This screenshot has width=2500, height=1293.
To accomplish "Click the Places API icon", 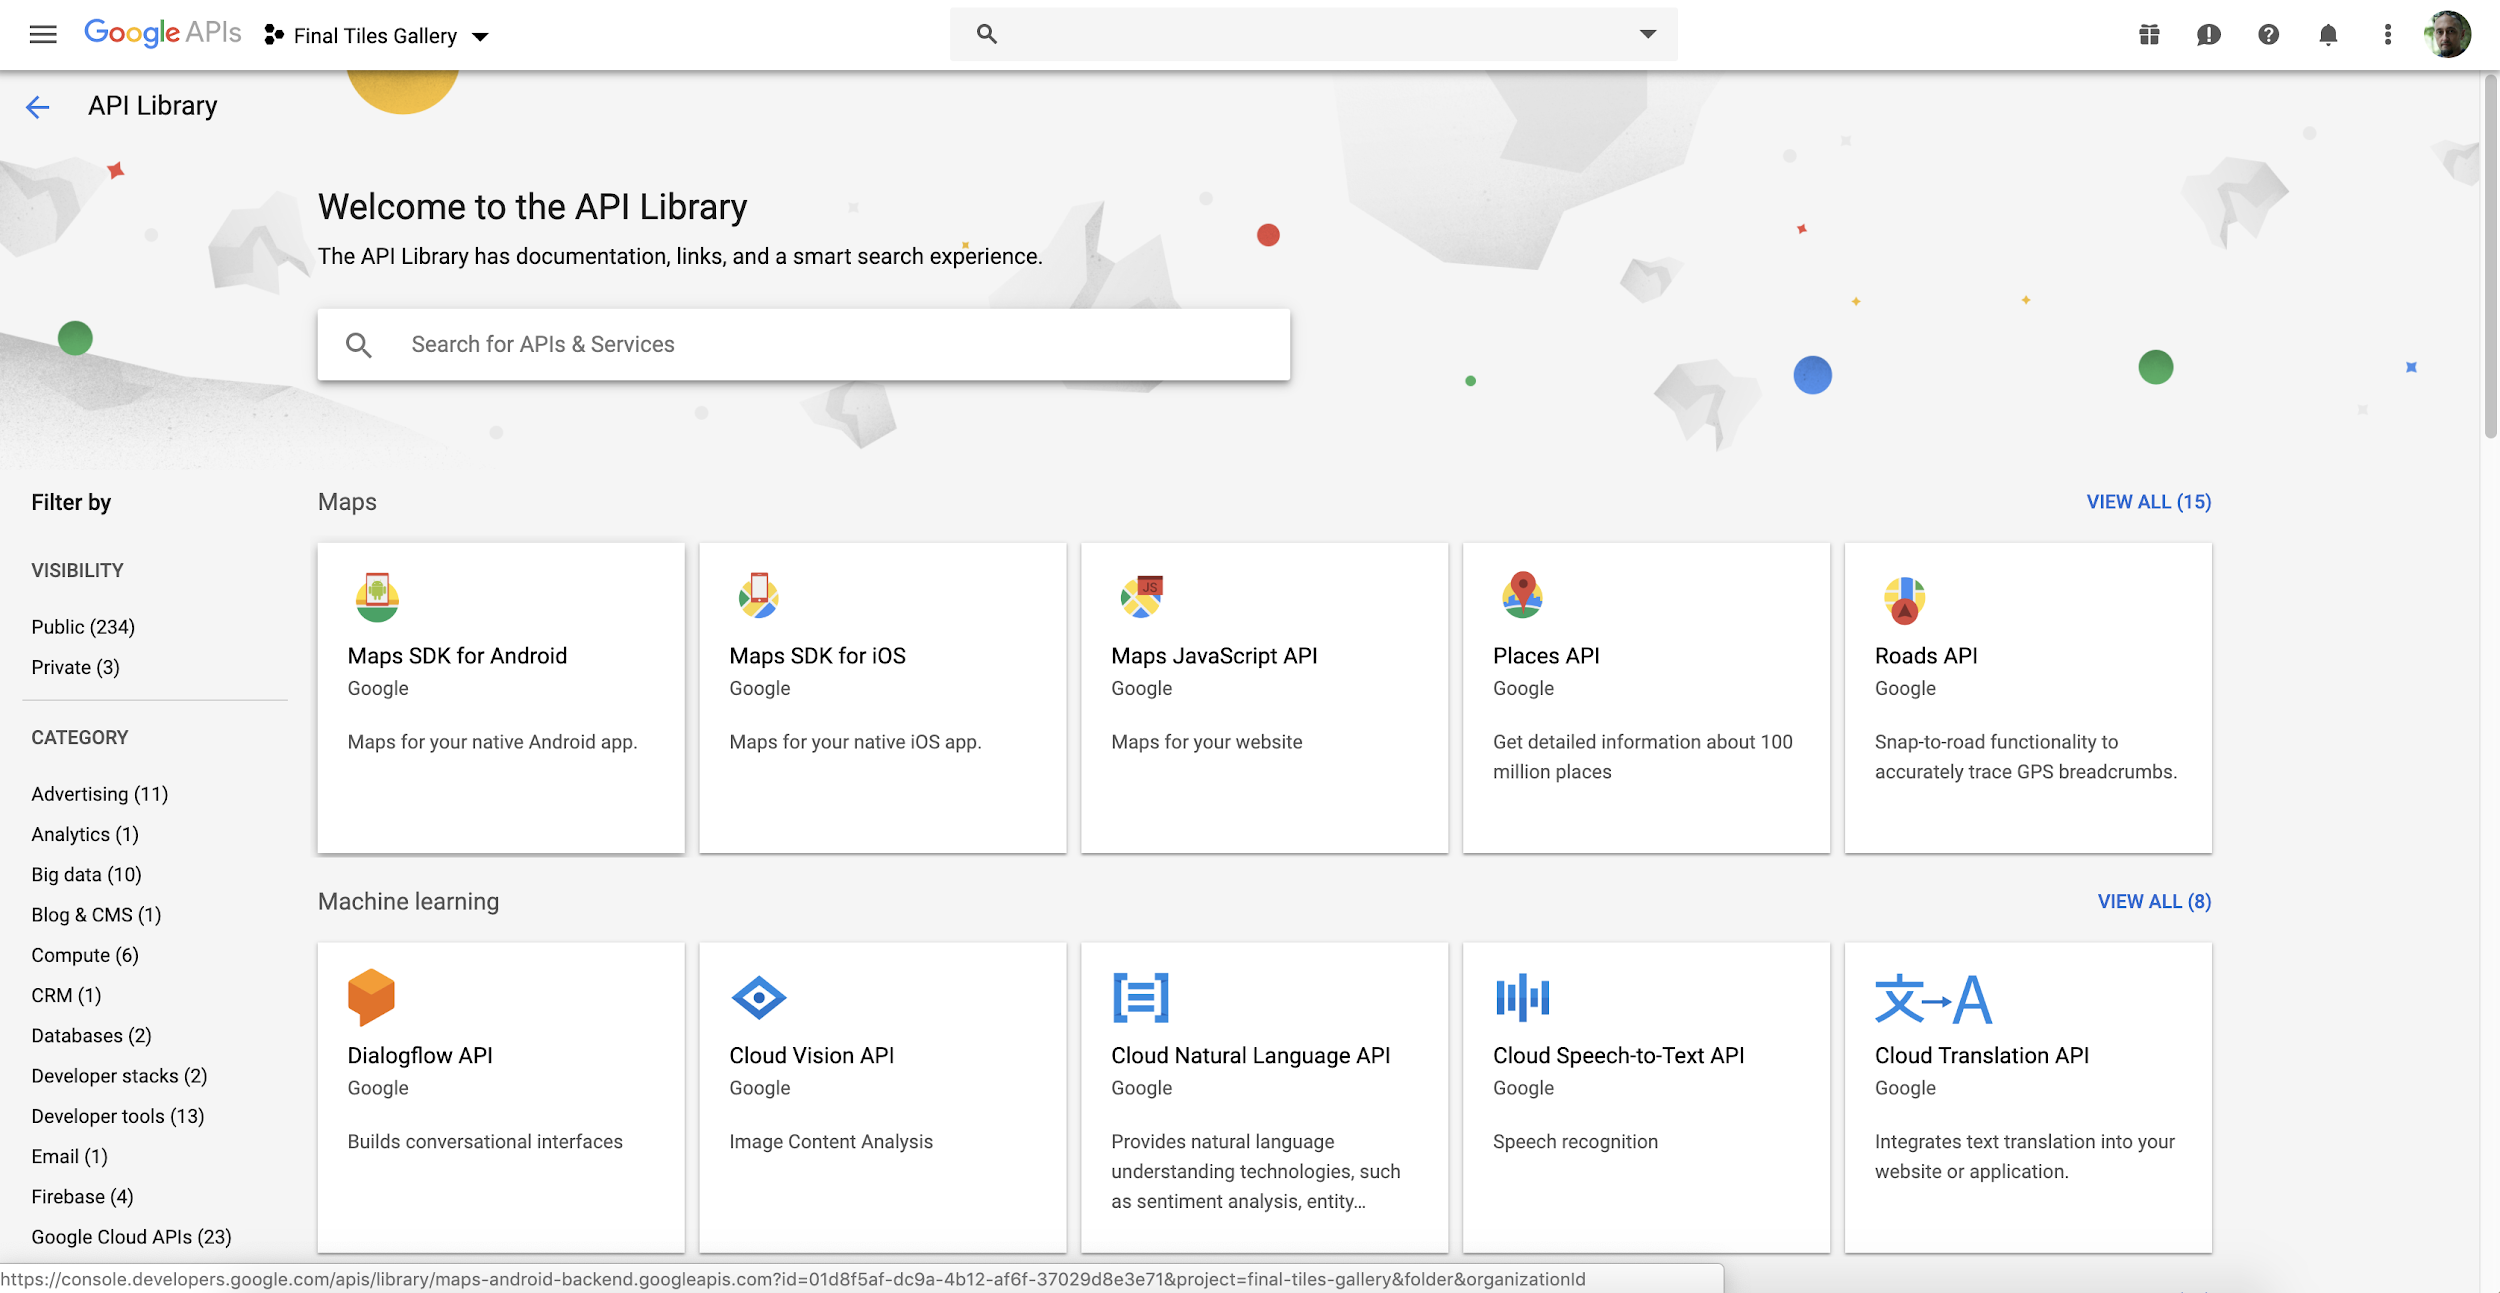I will pyautogui.click(x=1522, y=597).
